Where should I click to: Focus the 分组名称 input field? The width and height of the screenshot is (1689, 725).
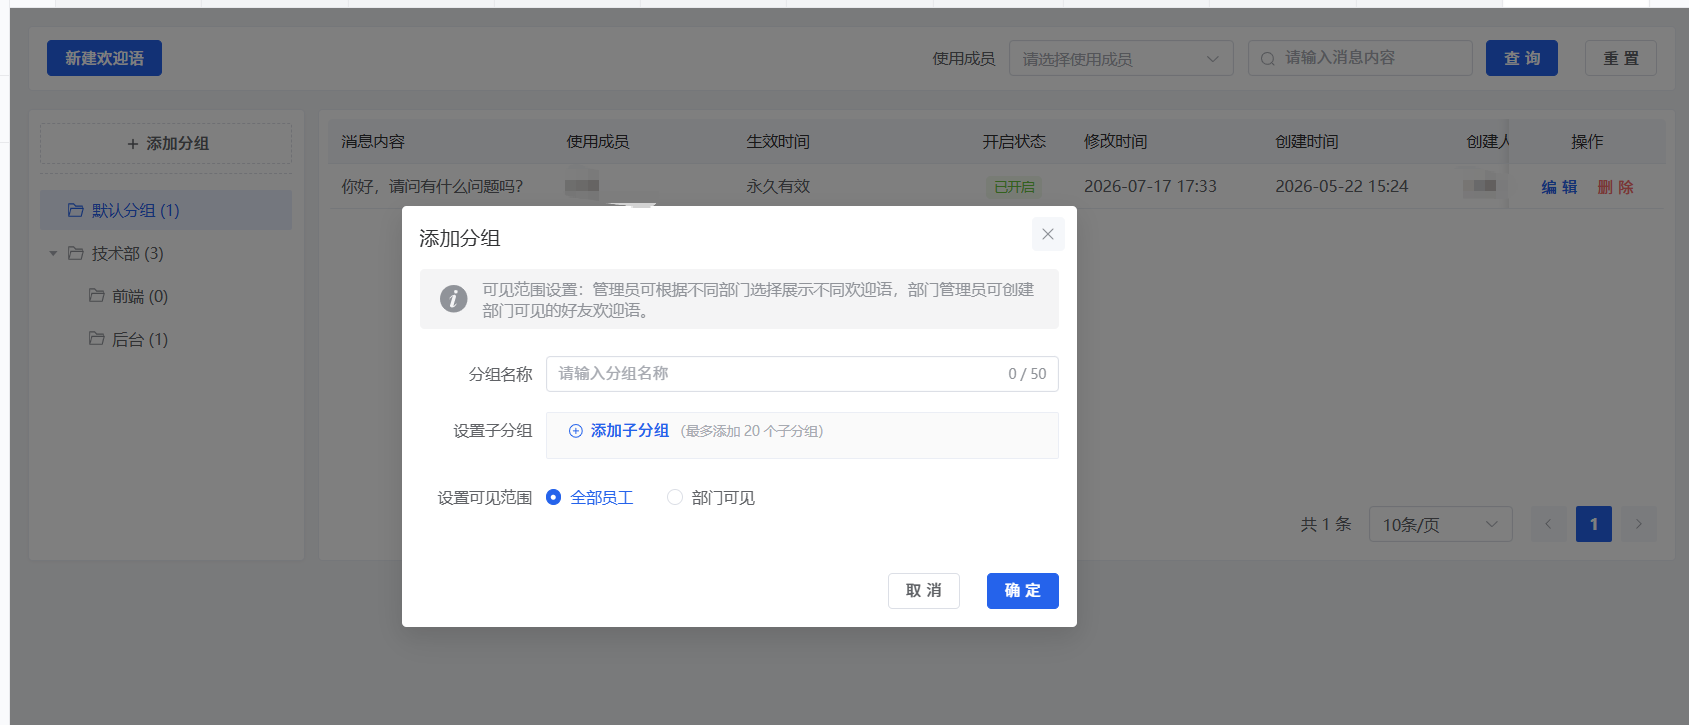(802, 374)
